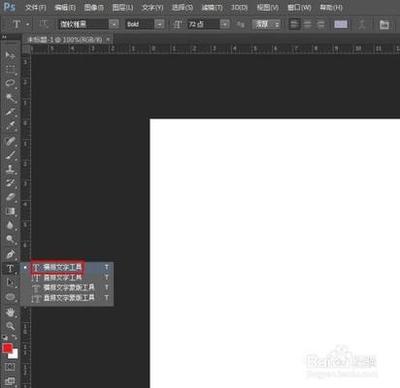400x388 pixels.
Task: Open the anti-aliasing method dropdown
Action: pos(267,24)
